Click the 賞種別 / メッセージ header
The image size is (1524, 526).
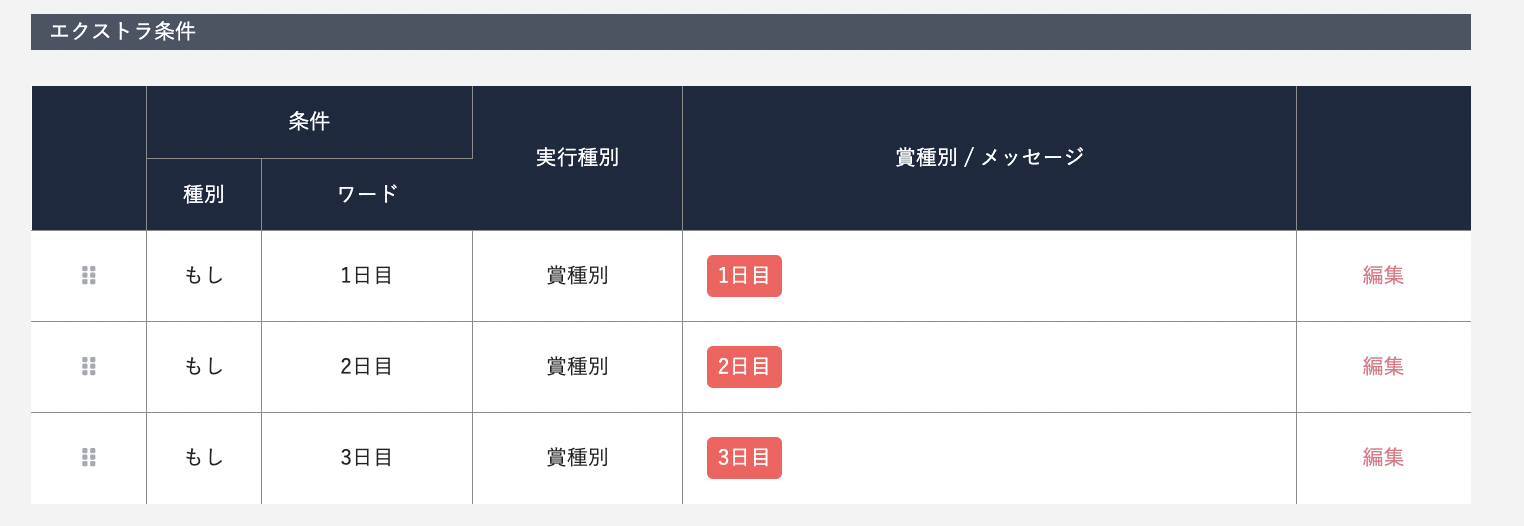(x=989, y=158)
